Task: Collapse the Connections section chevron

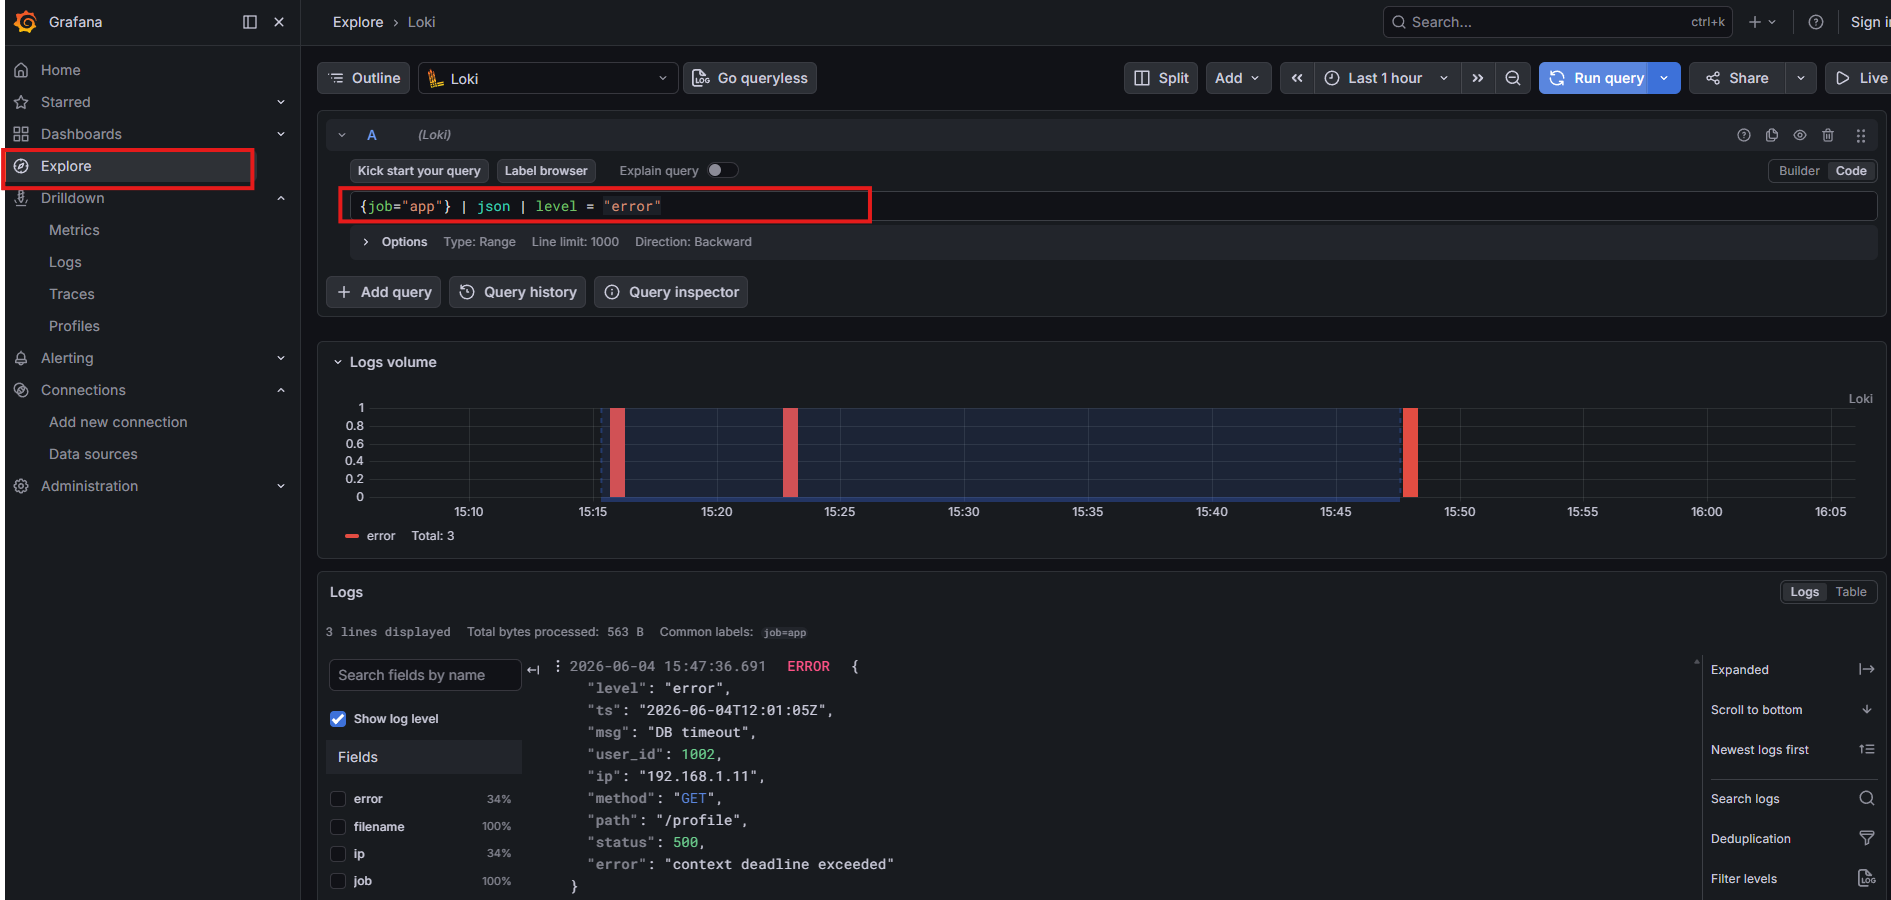Action: [281, 390]
